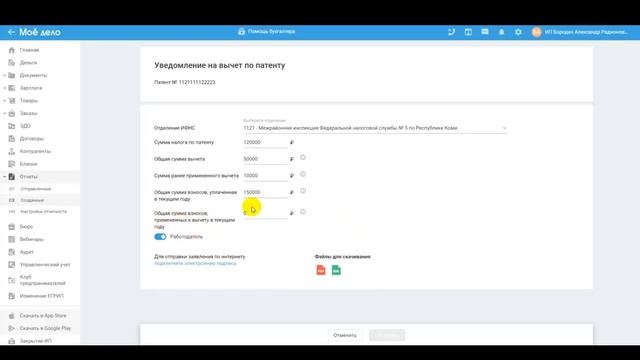
Task: Open Помощь бухгалтера in the top bar
Action: pyautogui.click(x=267, y=31)
